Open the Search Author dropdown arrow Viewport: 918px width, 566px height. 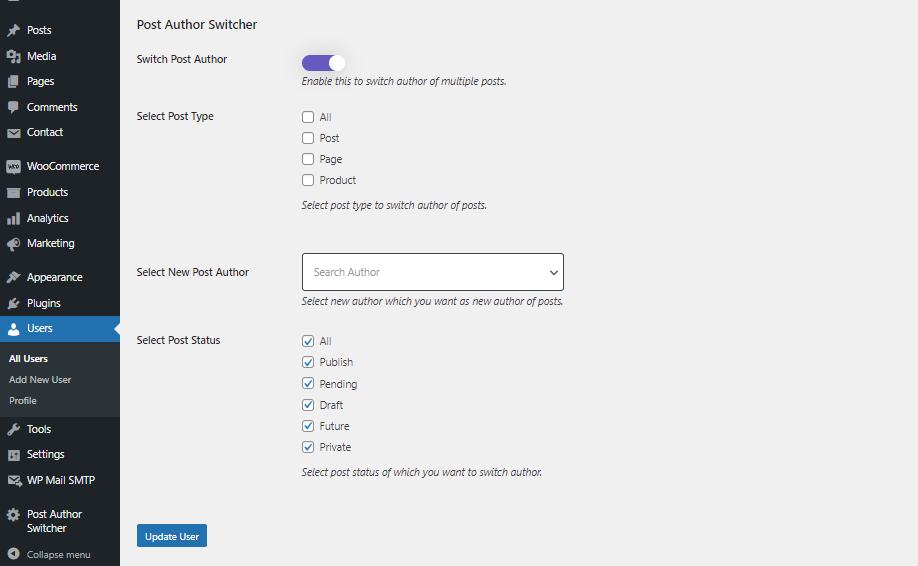point(553,272)
